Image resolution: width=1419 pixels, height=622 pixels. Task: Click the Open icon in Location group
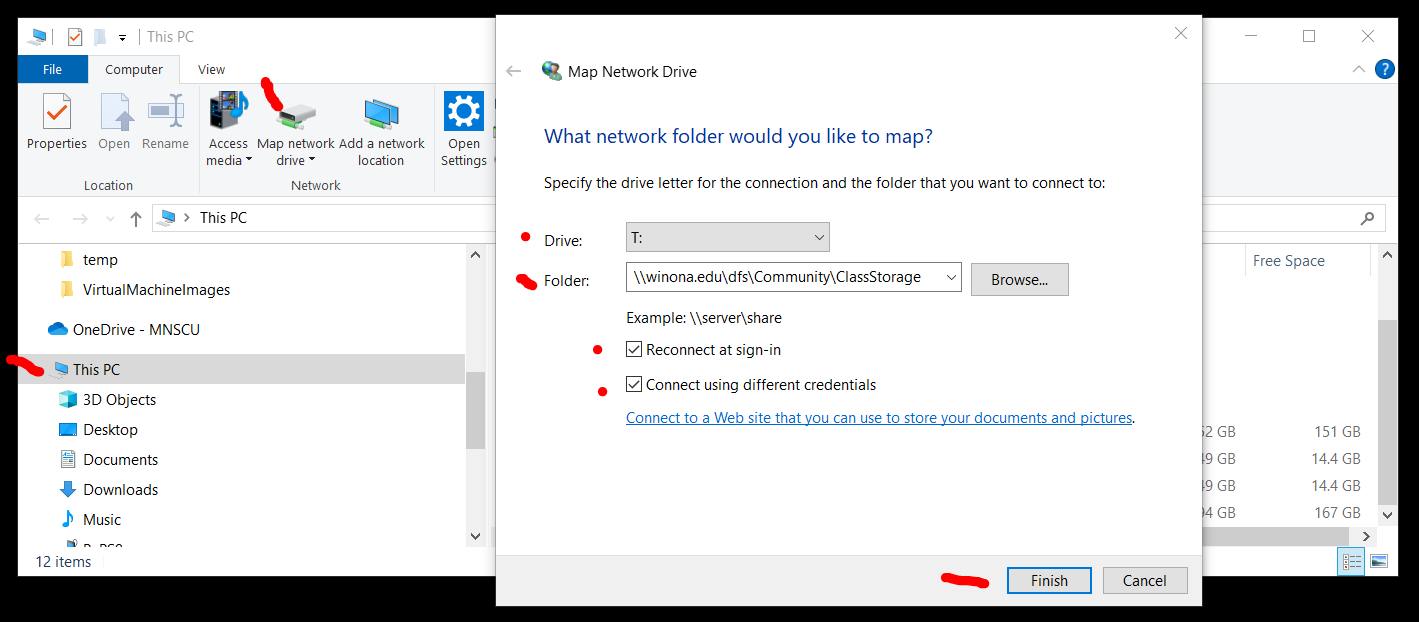[x=114, y=112]
